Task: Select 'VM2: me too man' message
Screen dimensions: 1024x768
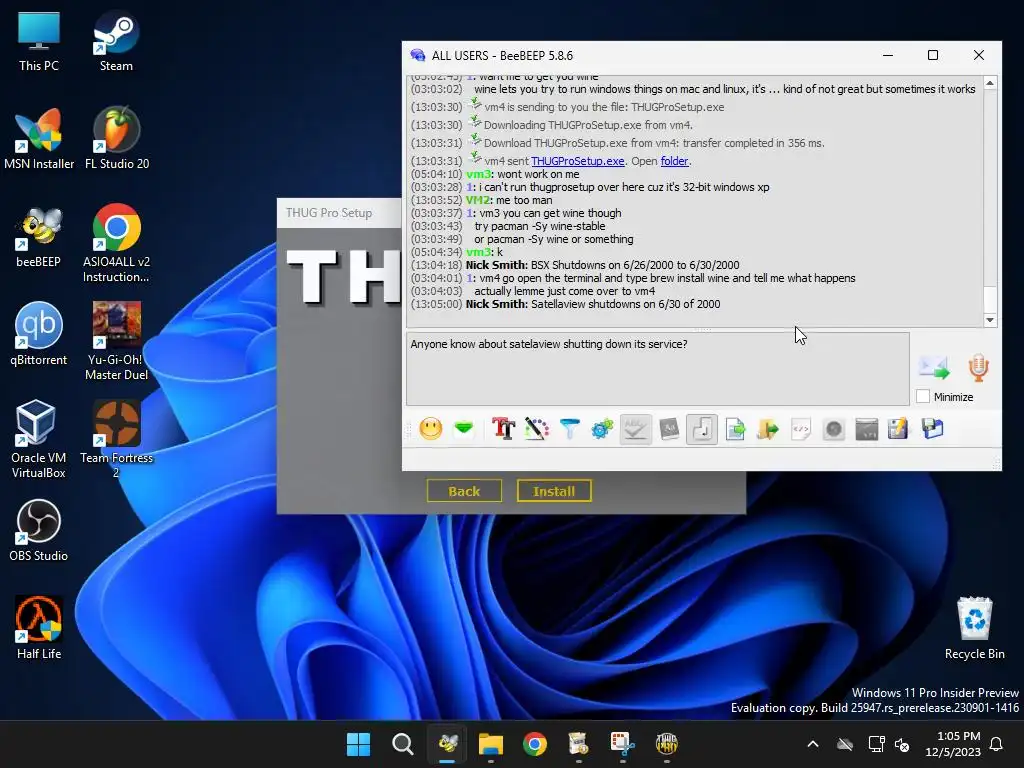Action: point(509,200)
